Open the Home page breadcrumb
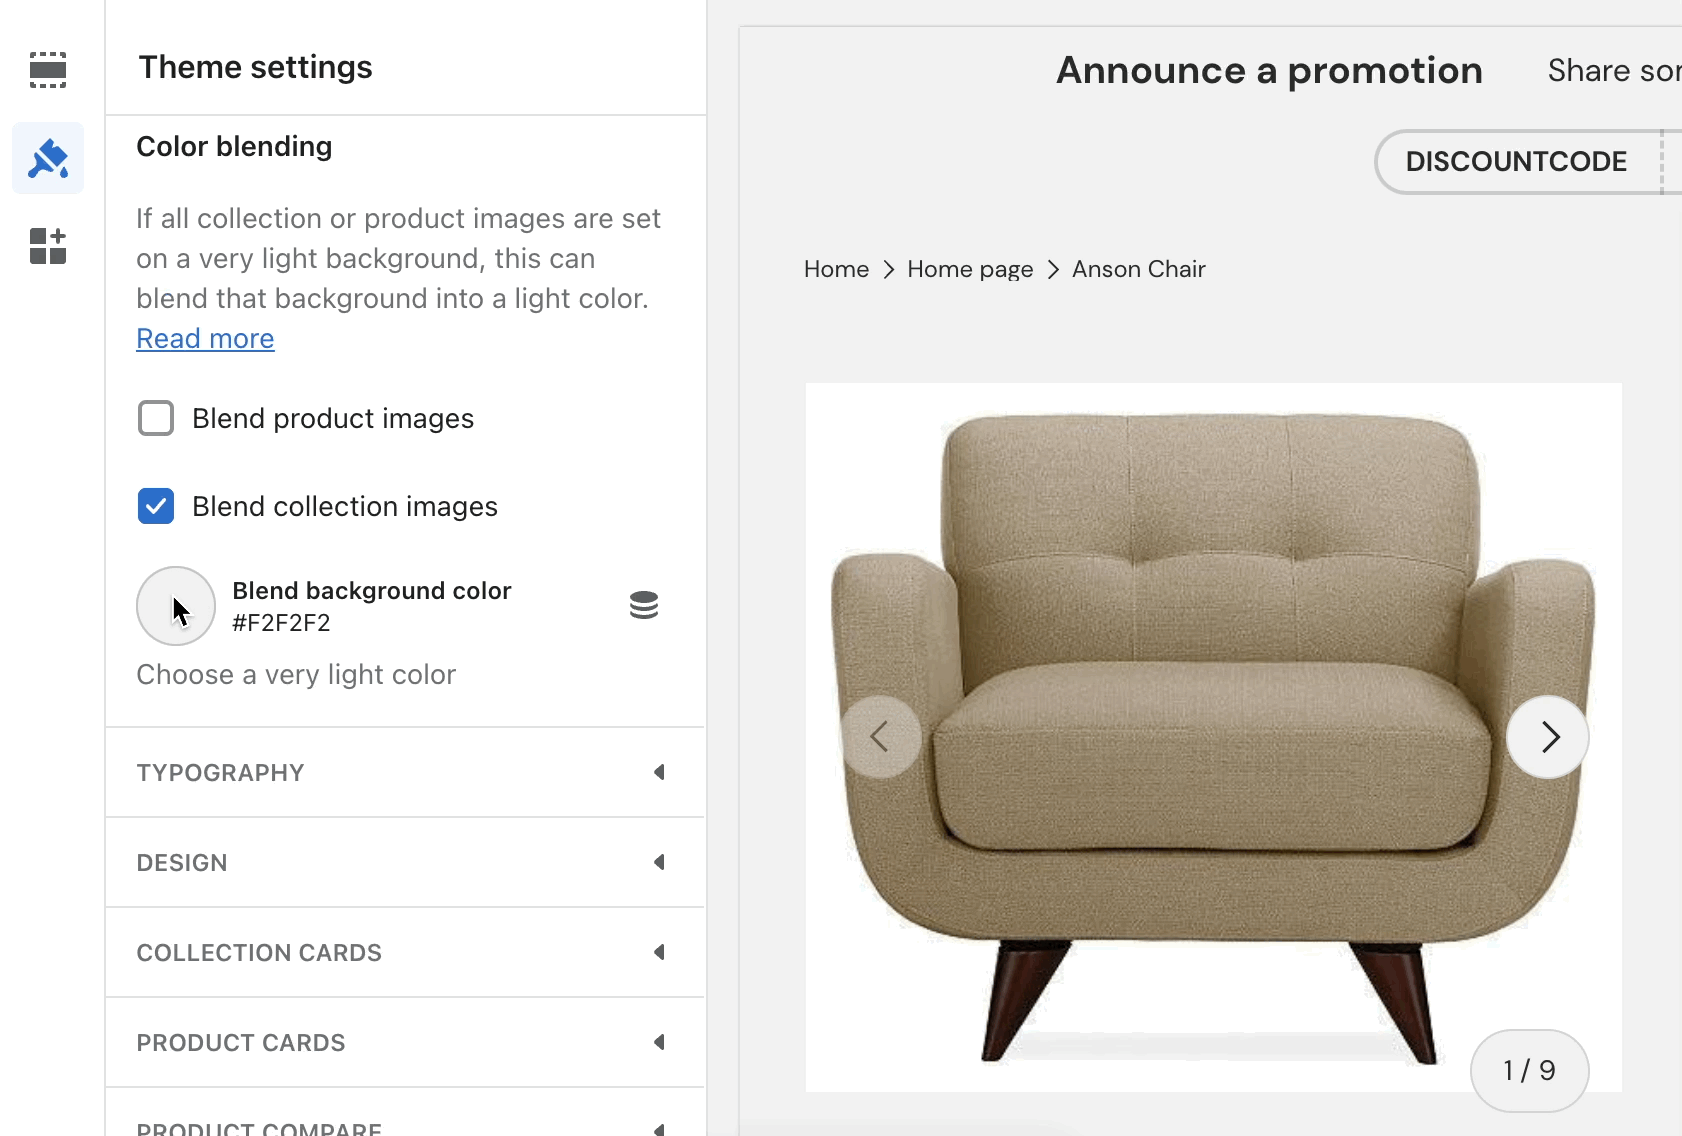 pos(970,270)
